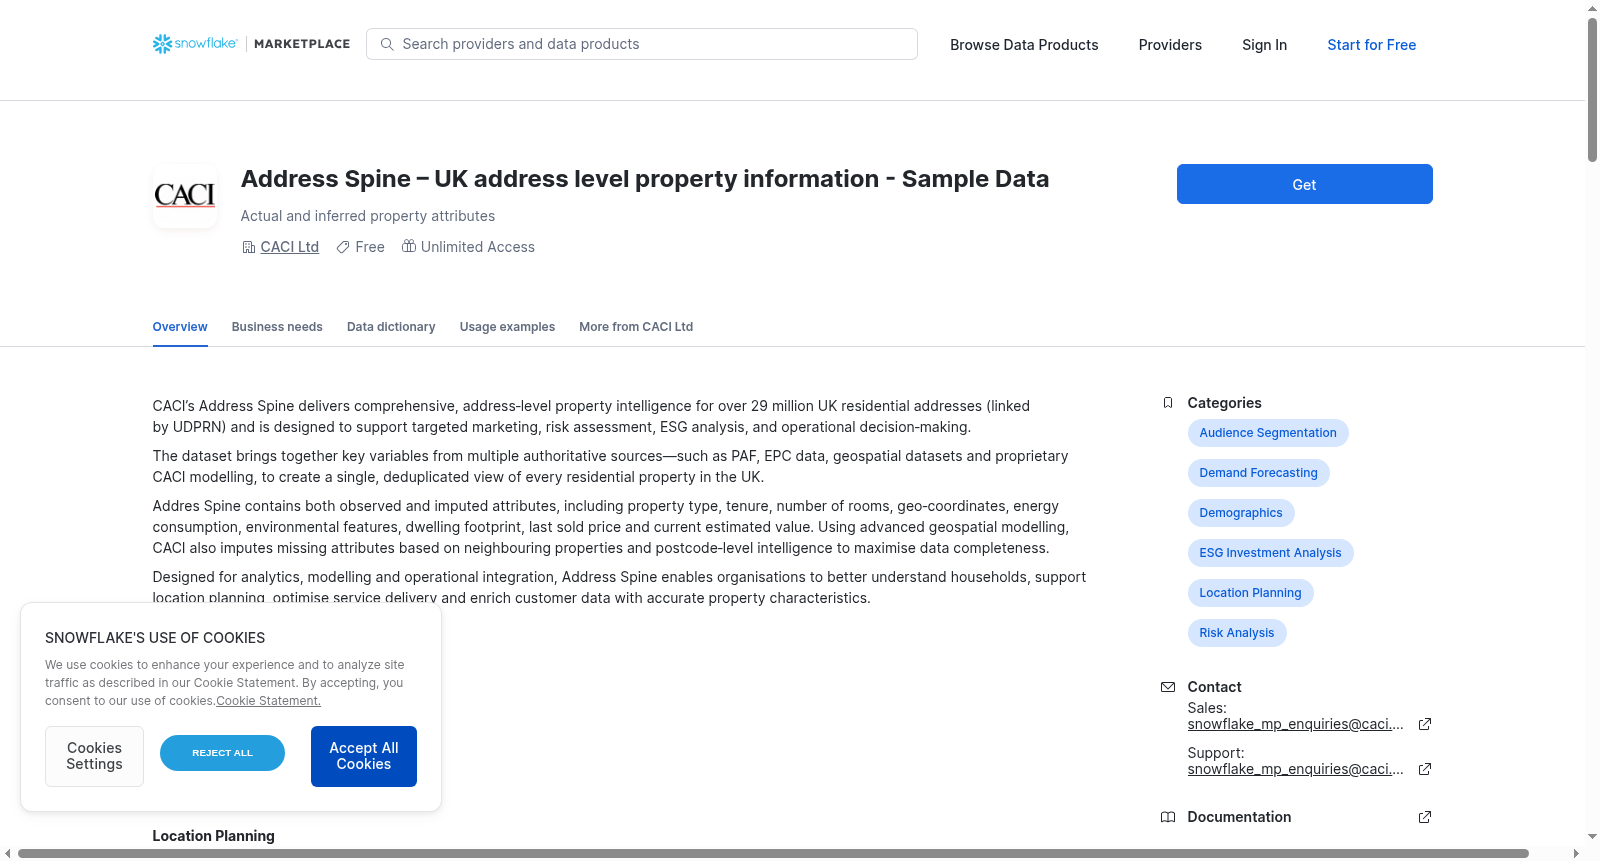Image resolution: width=1600 pixels, height=861 pixels.
Task: Click the 'Unlimited Access' text
Action: (478, 247)
